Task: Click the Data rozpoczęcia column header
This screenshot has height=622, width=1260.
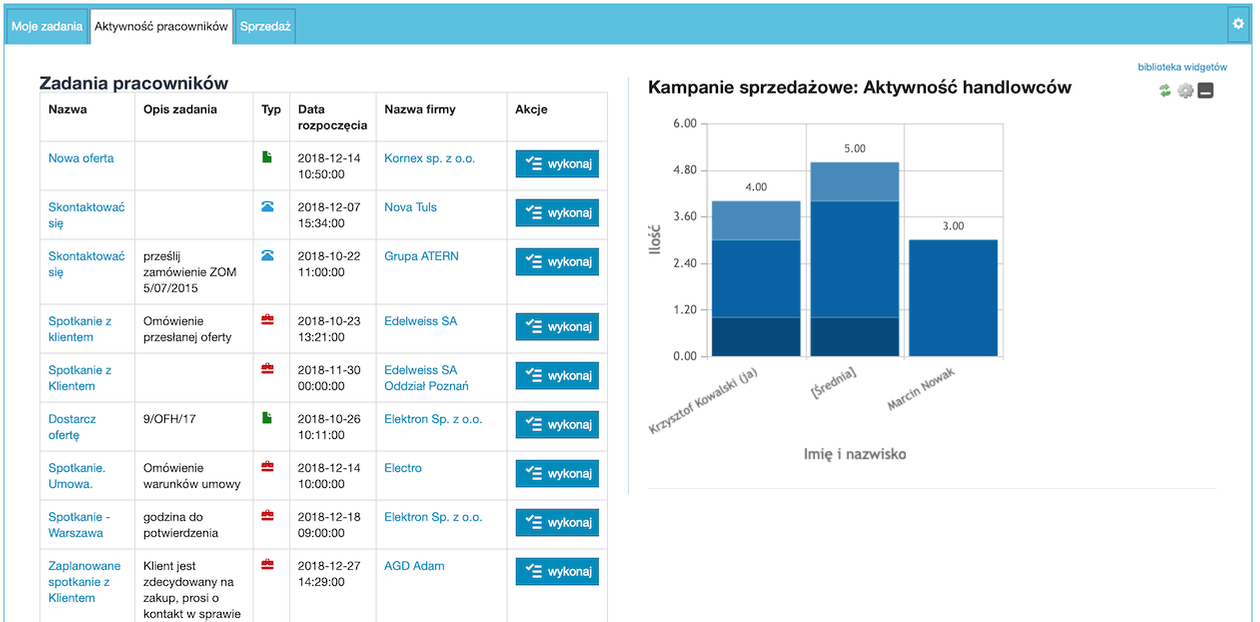Action: 332,117
